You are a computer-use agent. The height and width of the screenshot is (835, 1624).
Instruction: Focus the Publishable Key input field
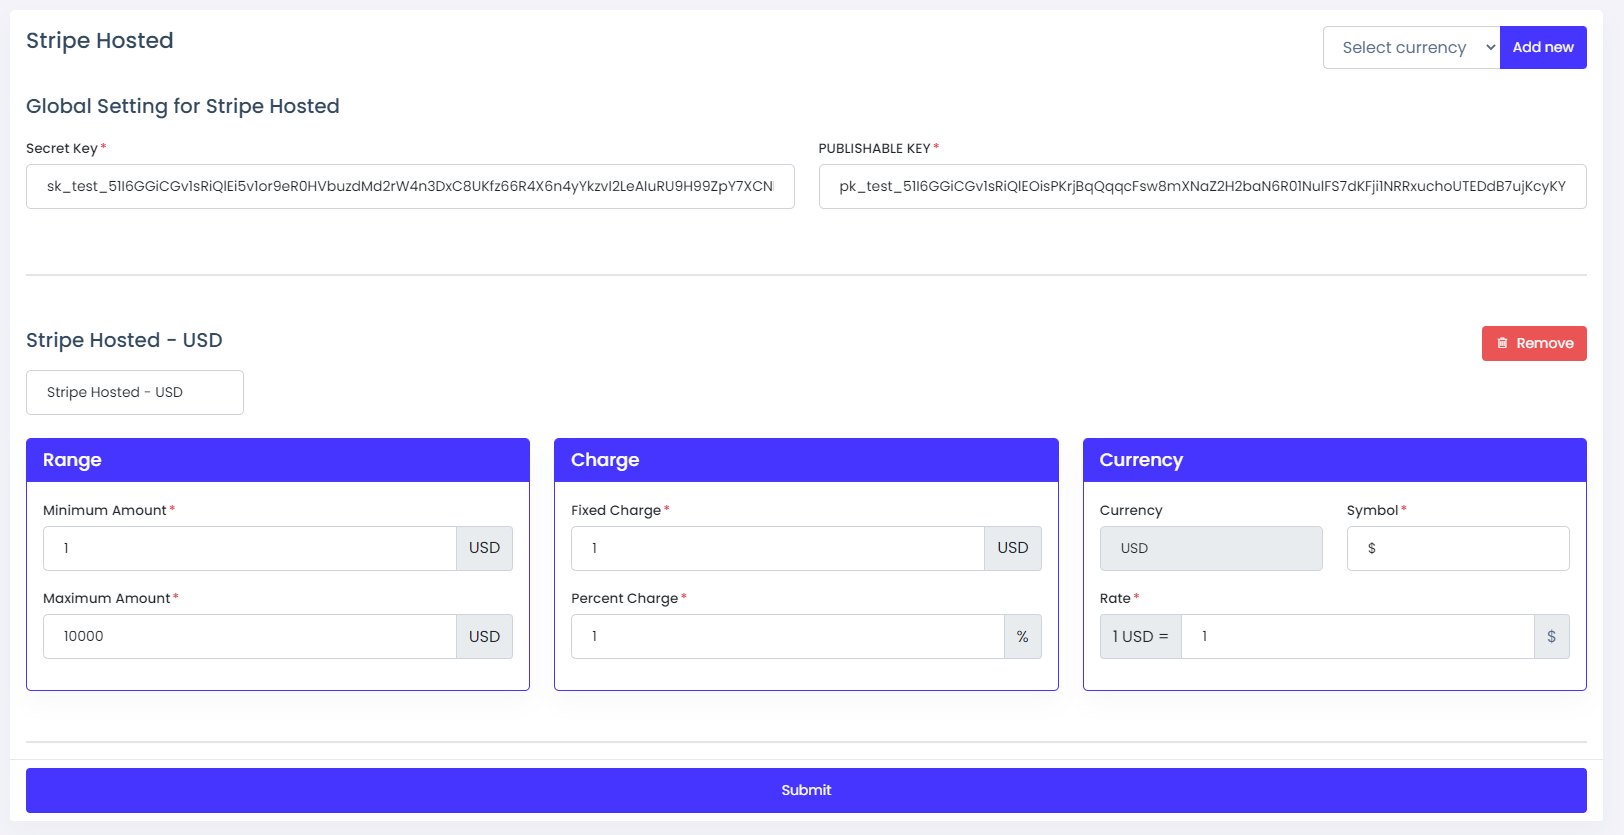click(x=1202, y=186)
